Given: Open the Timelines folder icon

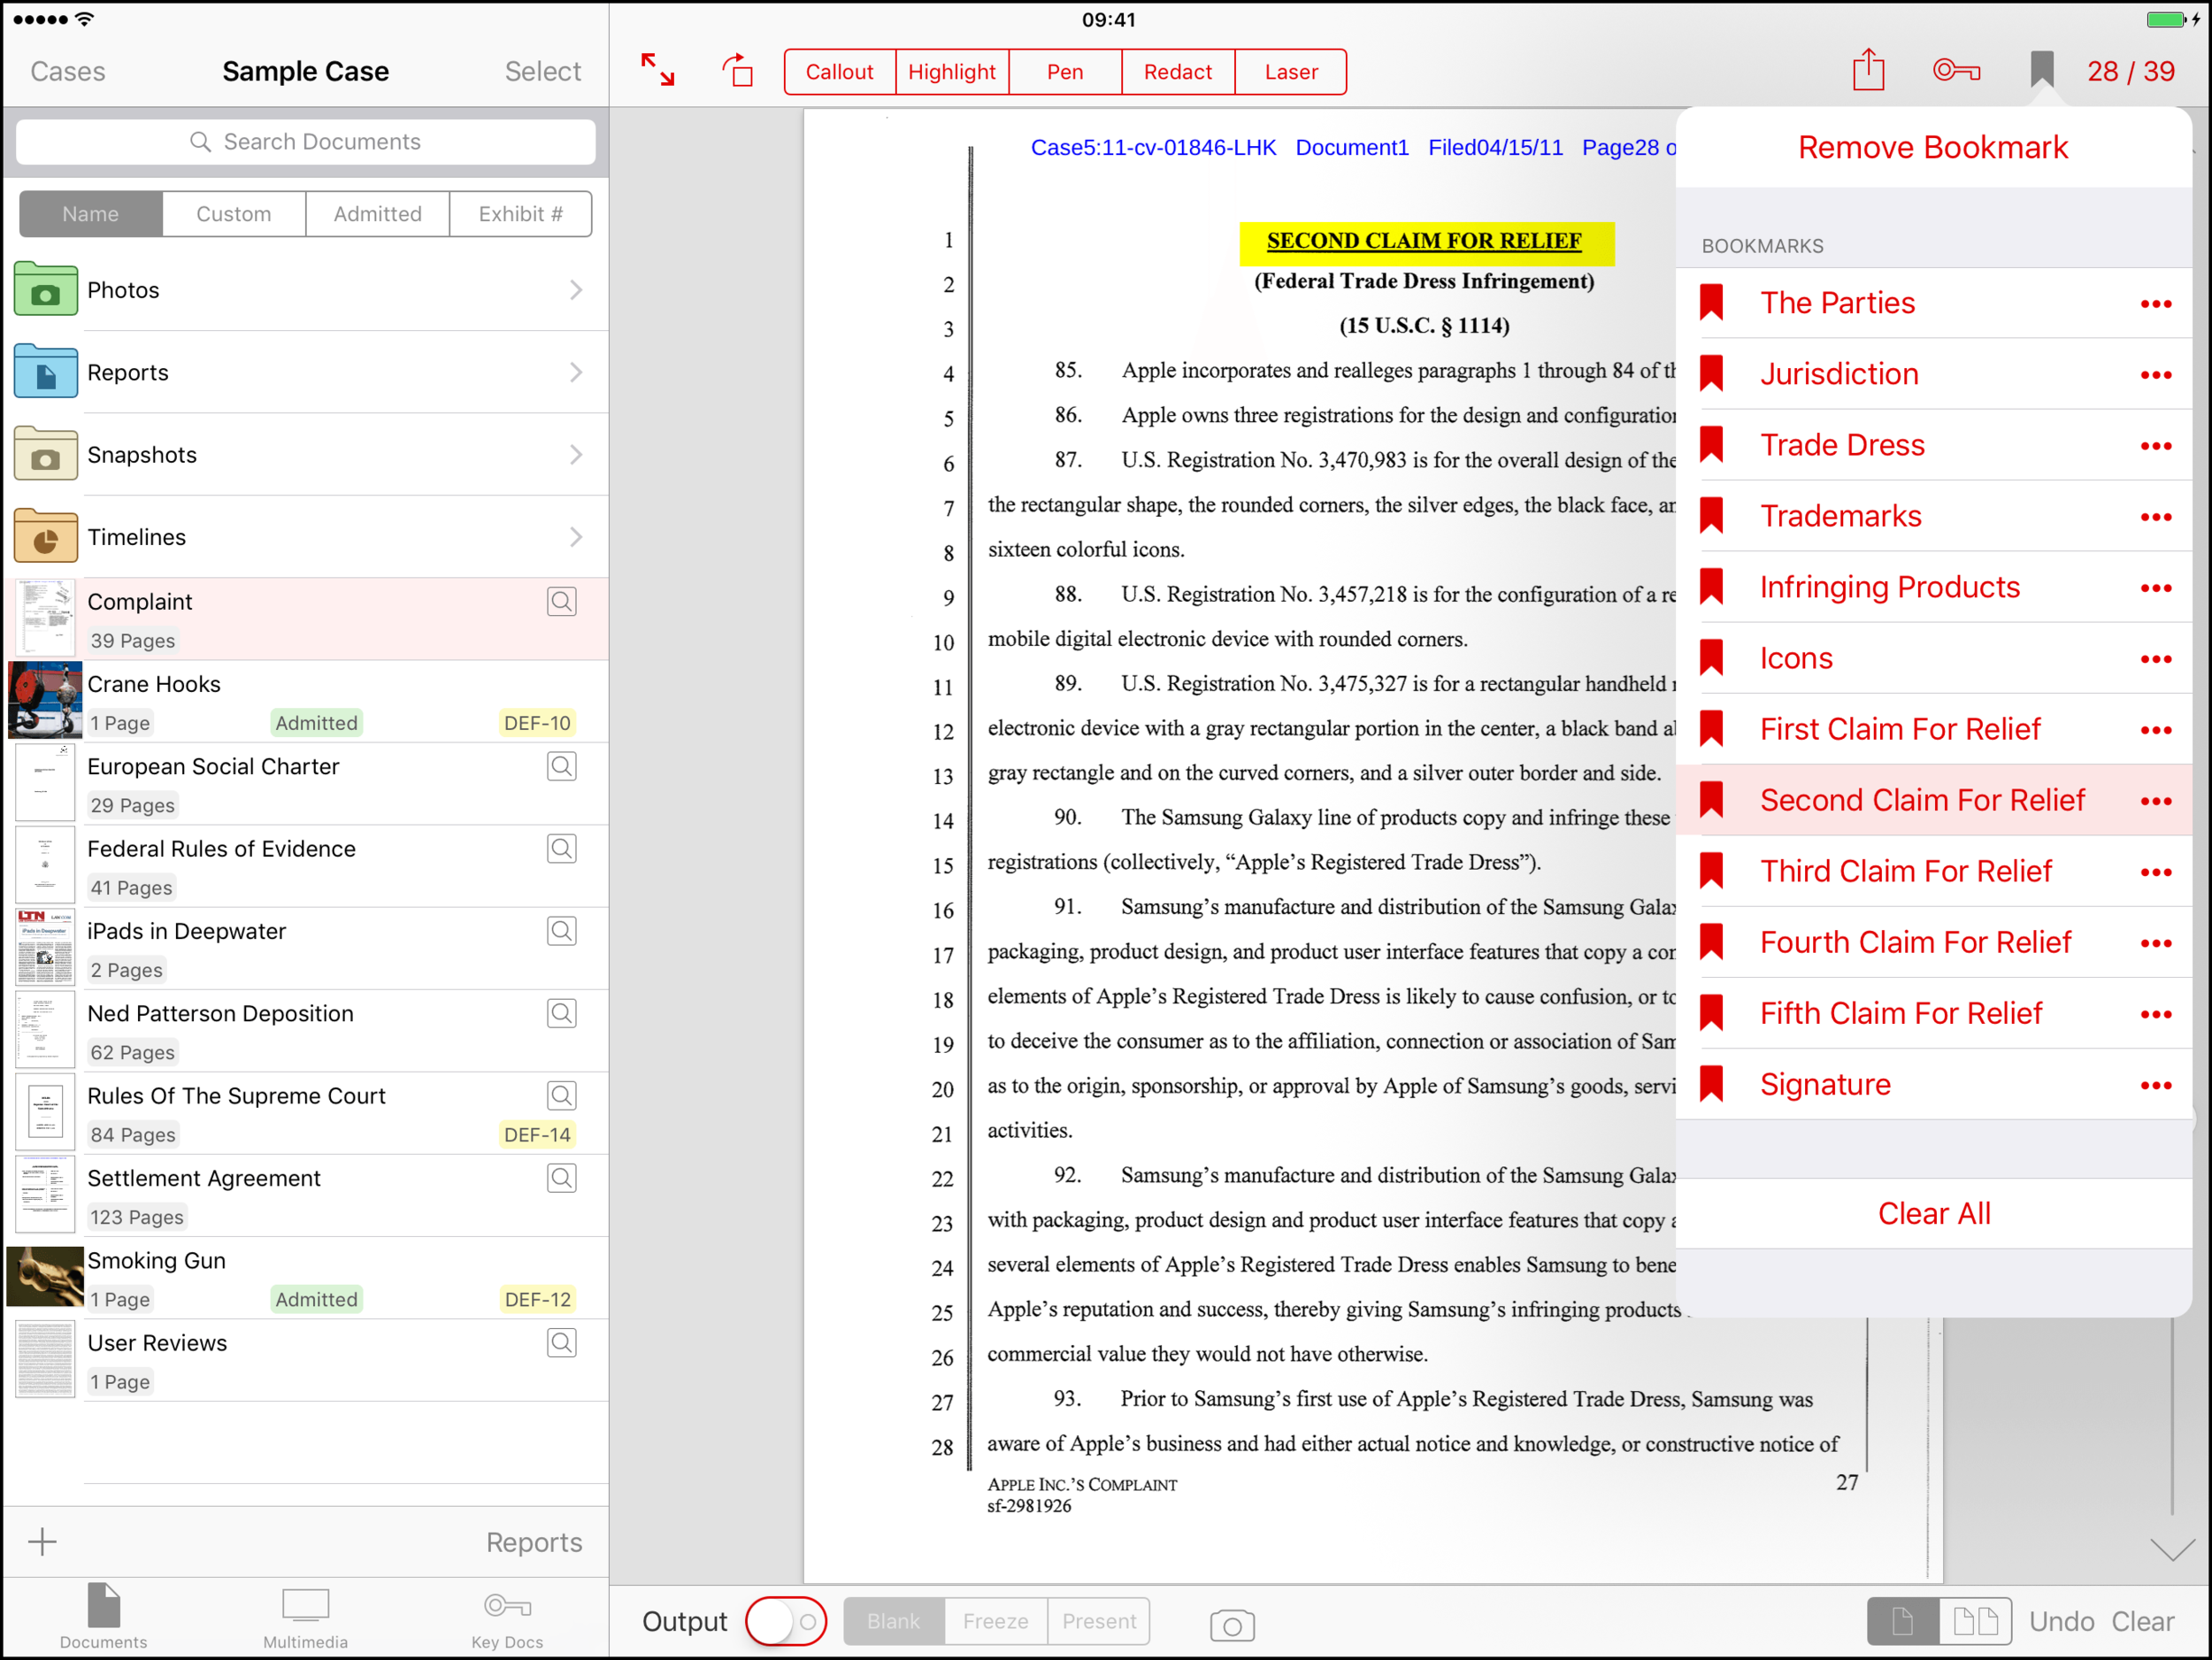Looking at the screenshot, I should tap(46, 536).
